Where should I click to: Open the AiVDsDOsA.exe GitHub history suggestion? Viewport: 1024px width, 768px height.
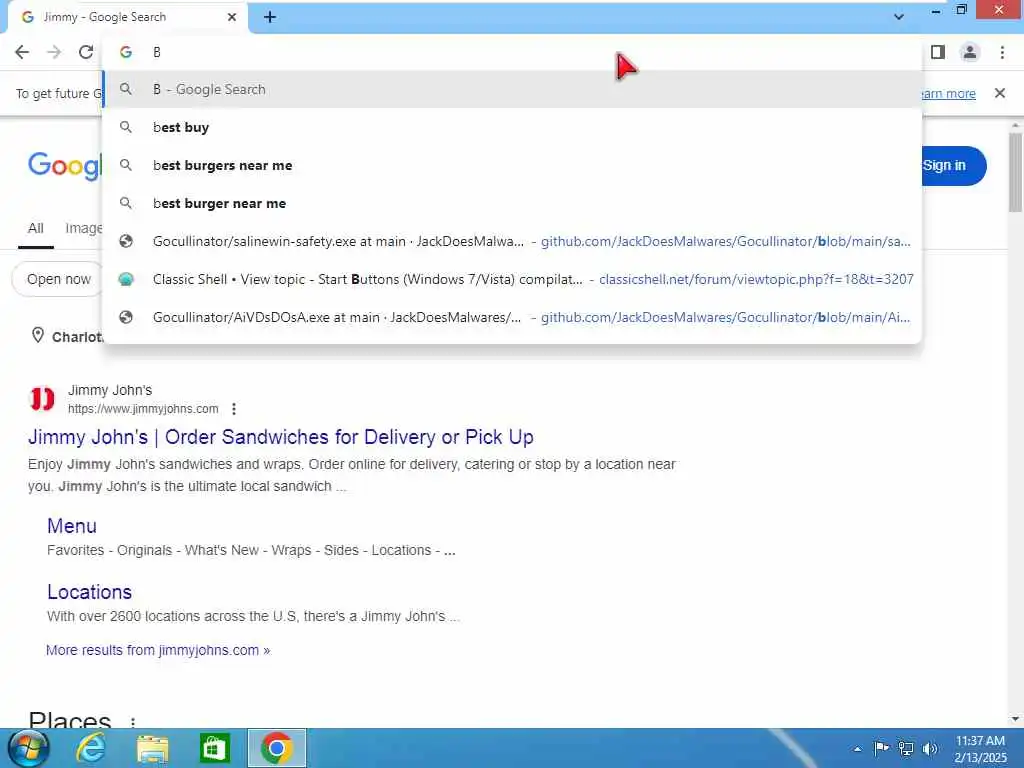(513, 317)
